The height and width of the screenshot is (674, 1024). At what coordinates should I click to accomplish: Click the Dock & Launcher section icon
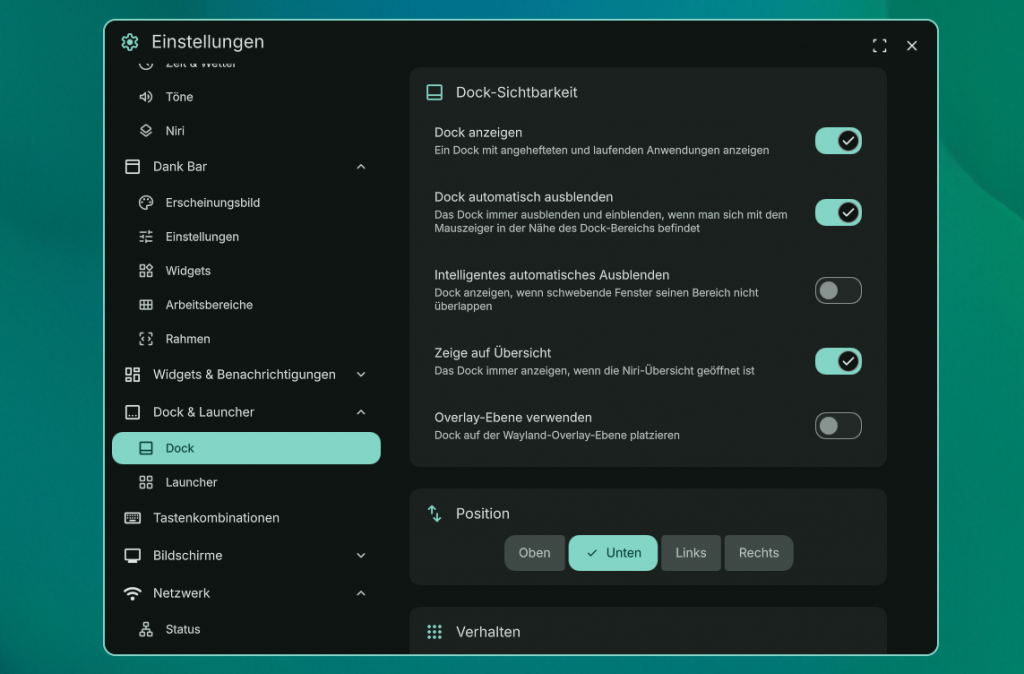(x=133, y=412)
